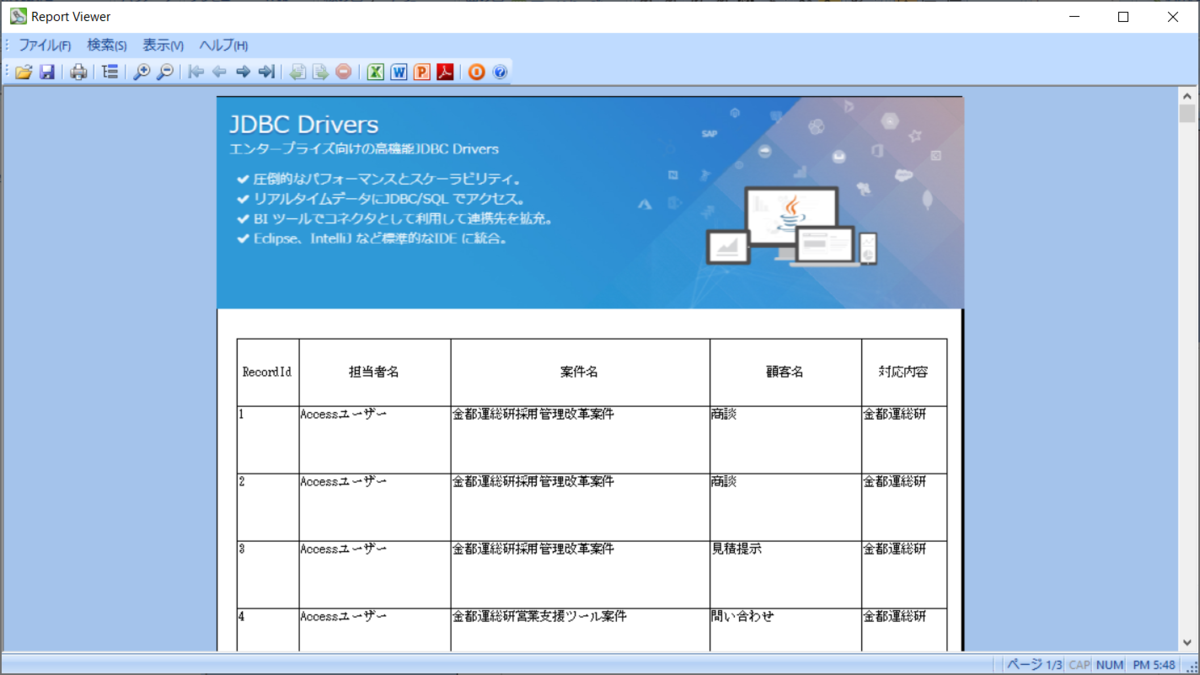Go to first page arrow icon
This screenshot has height=675, width=1200.
click(197, 72)
